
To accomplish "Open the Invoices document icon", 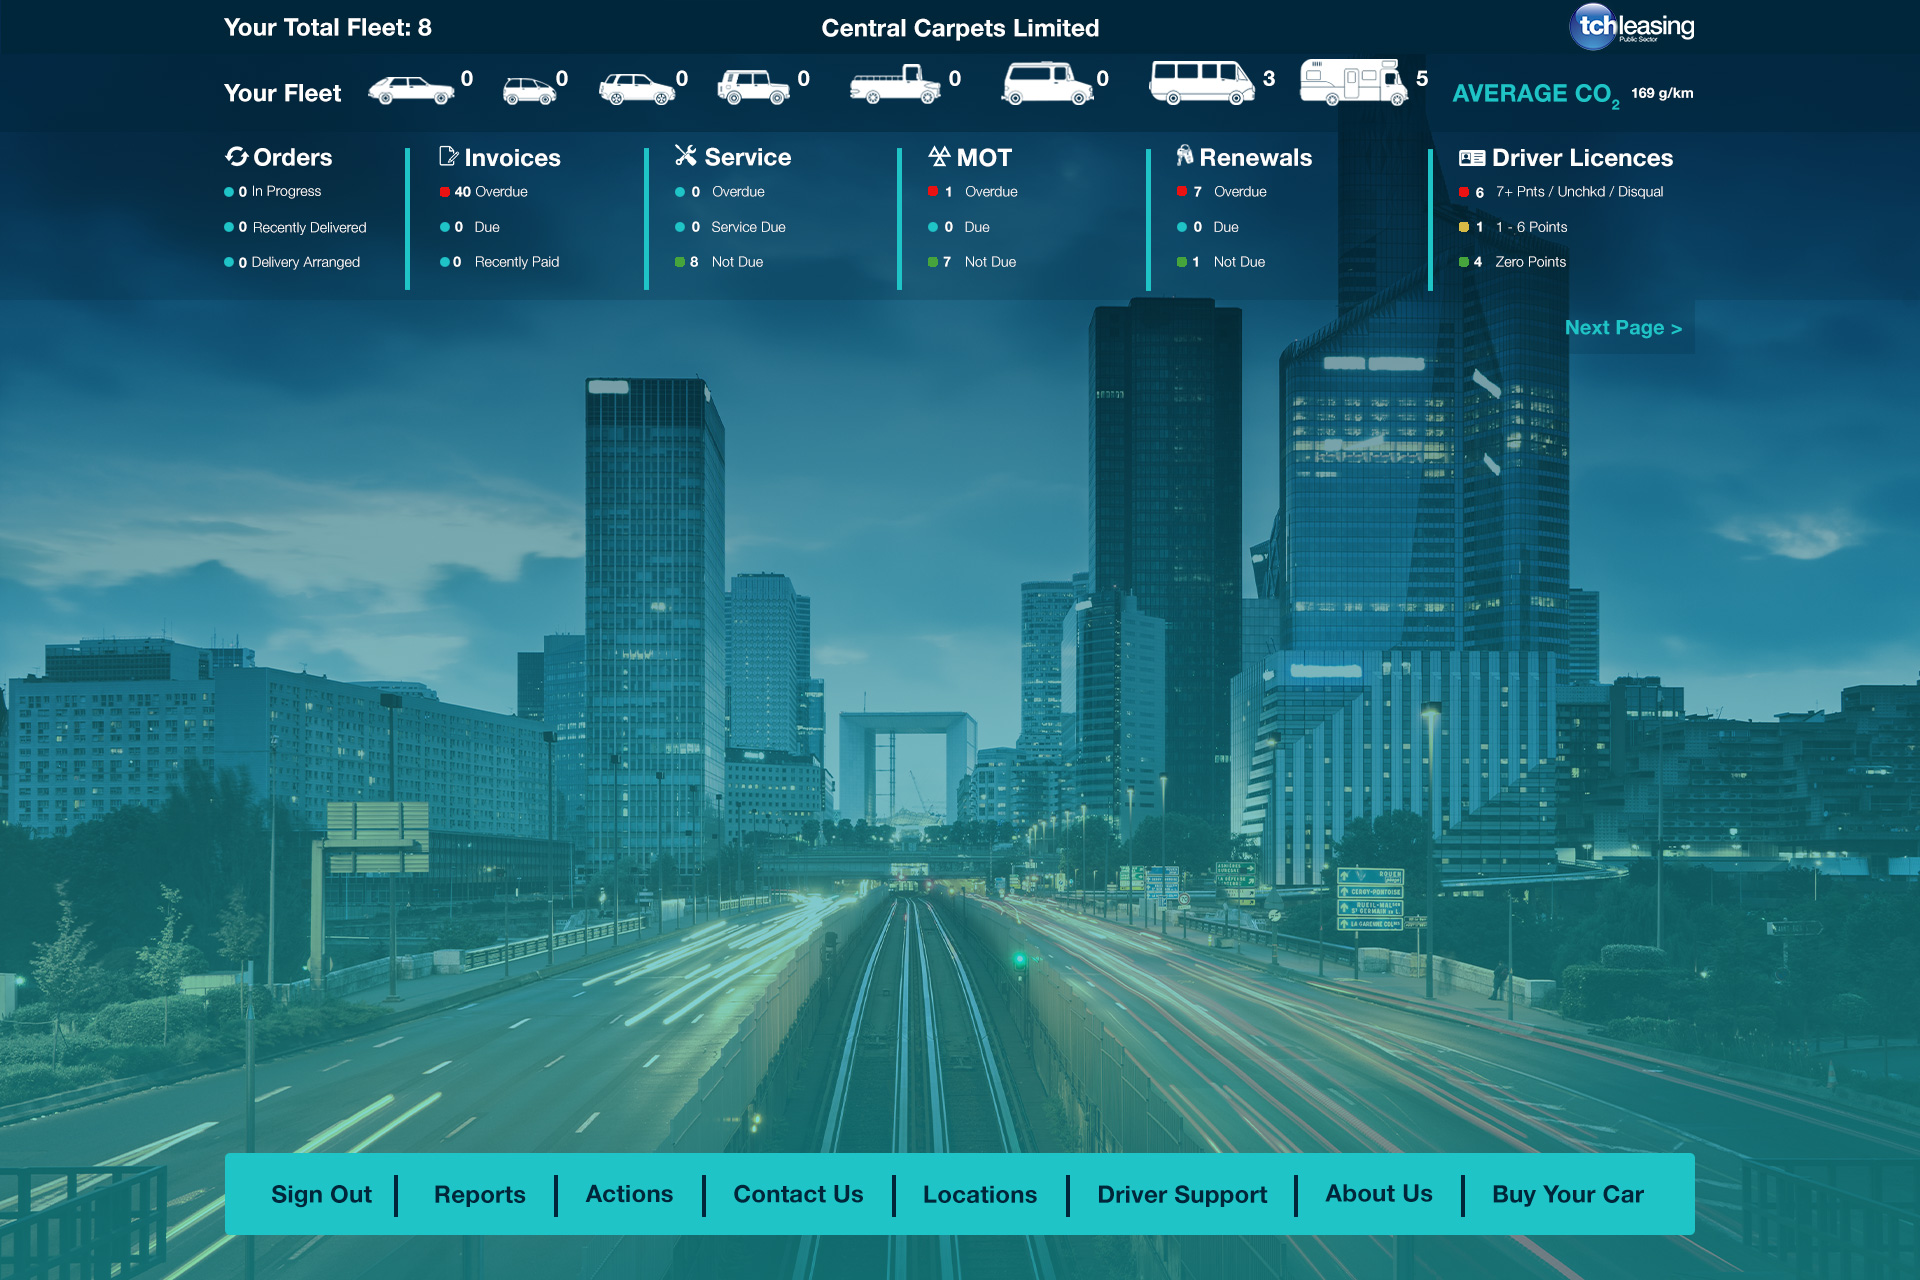I will [447, 156].
